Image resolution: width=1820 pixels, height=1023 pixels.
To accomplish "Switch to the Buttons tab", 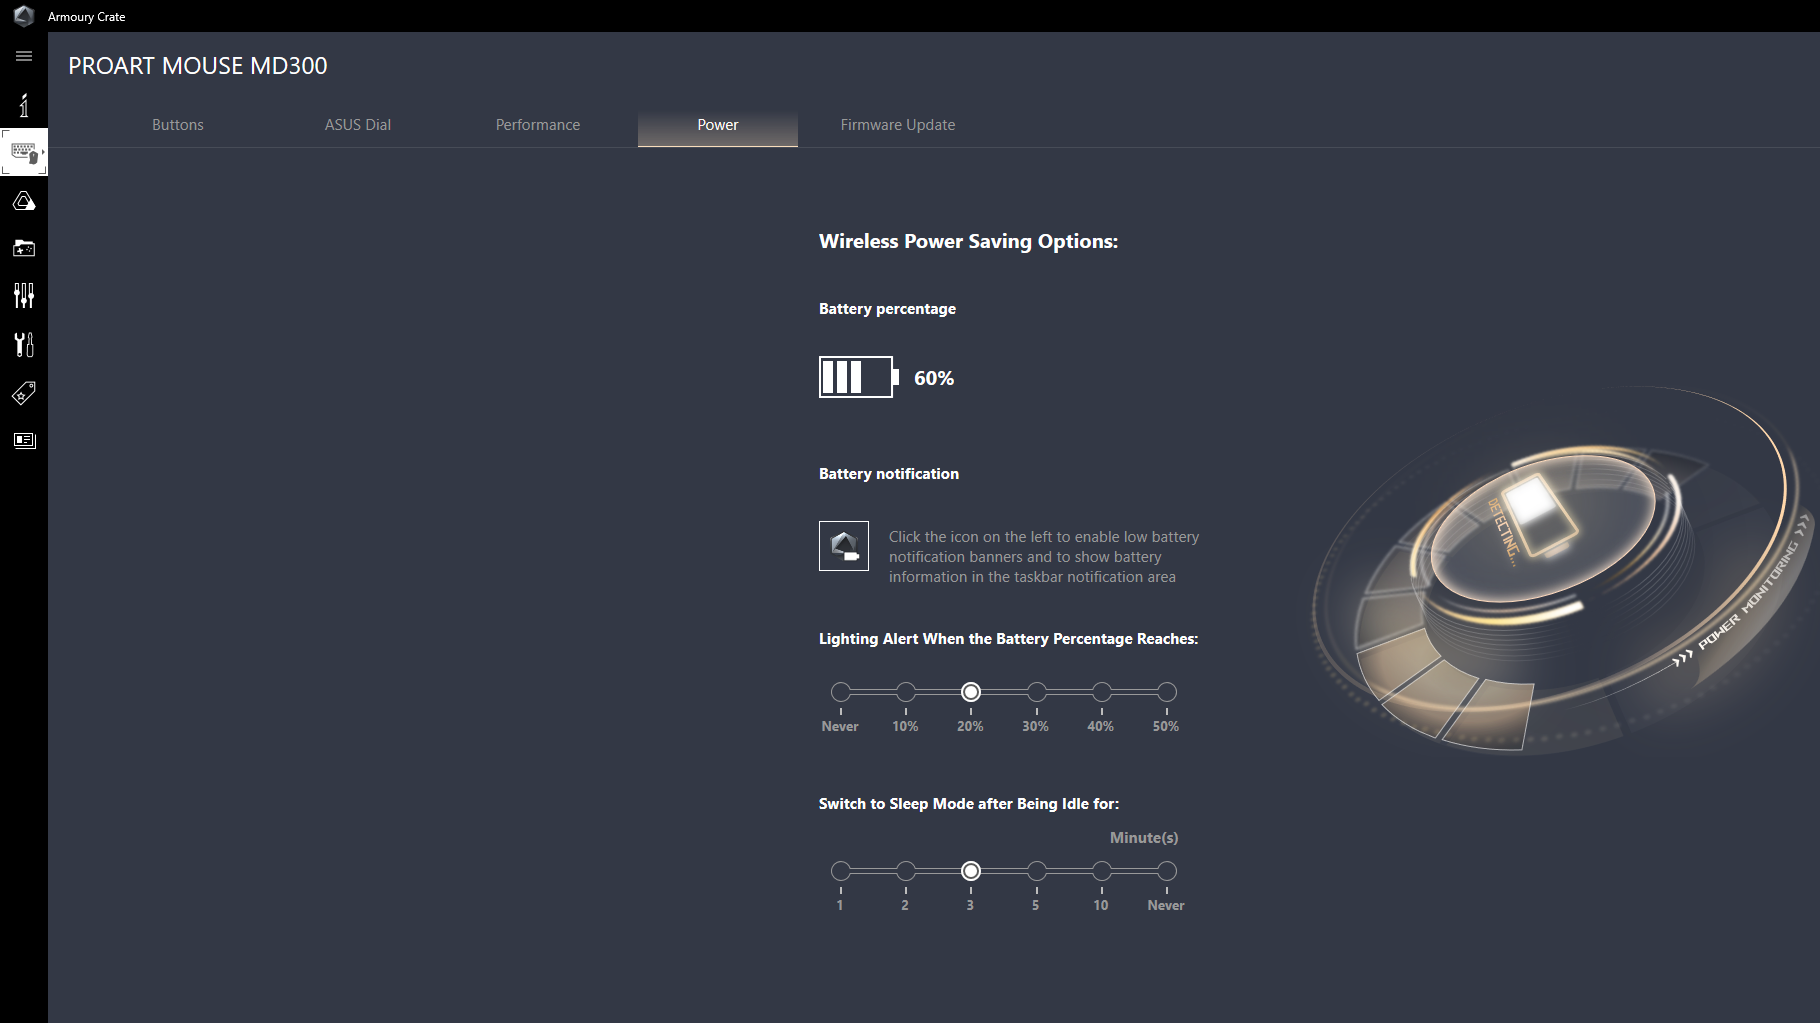I will coord(177,124).
